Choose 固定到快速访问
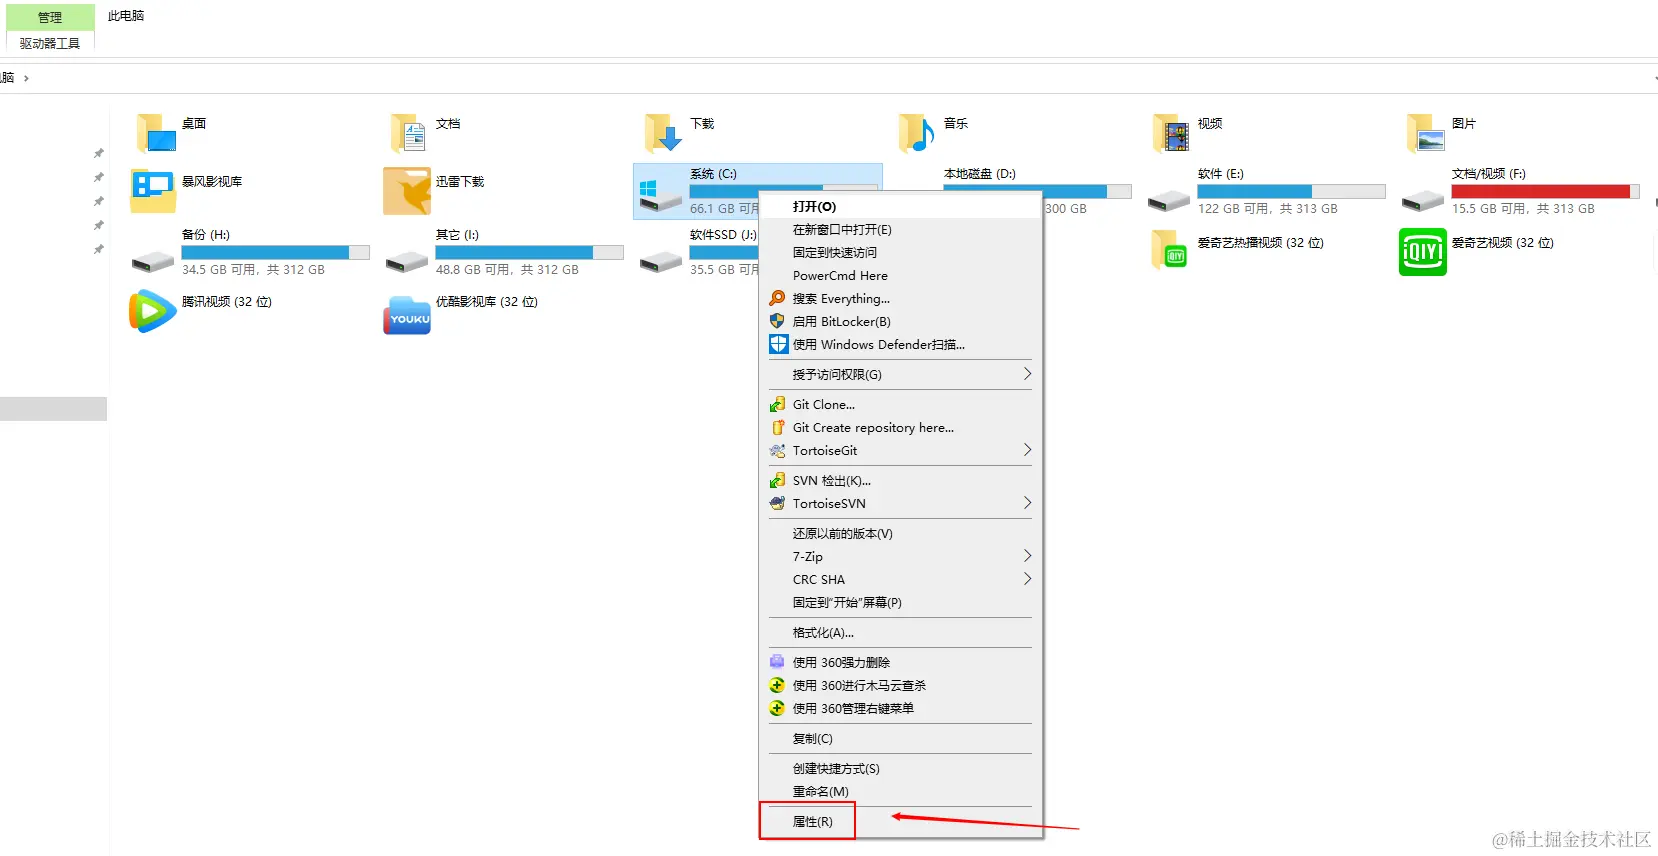 [x=901, y=252]
